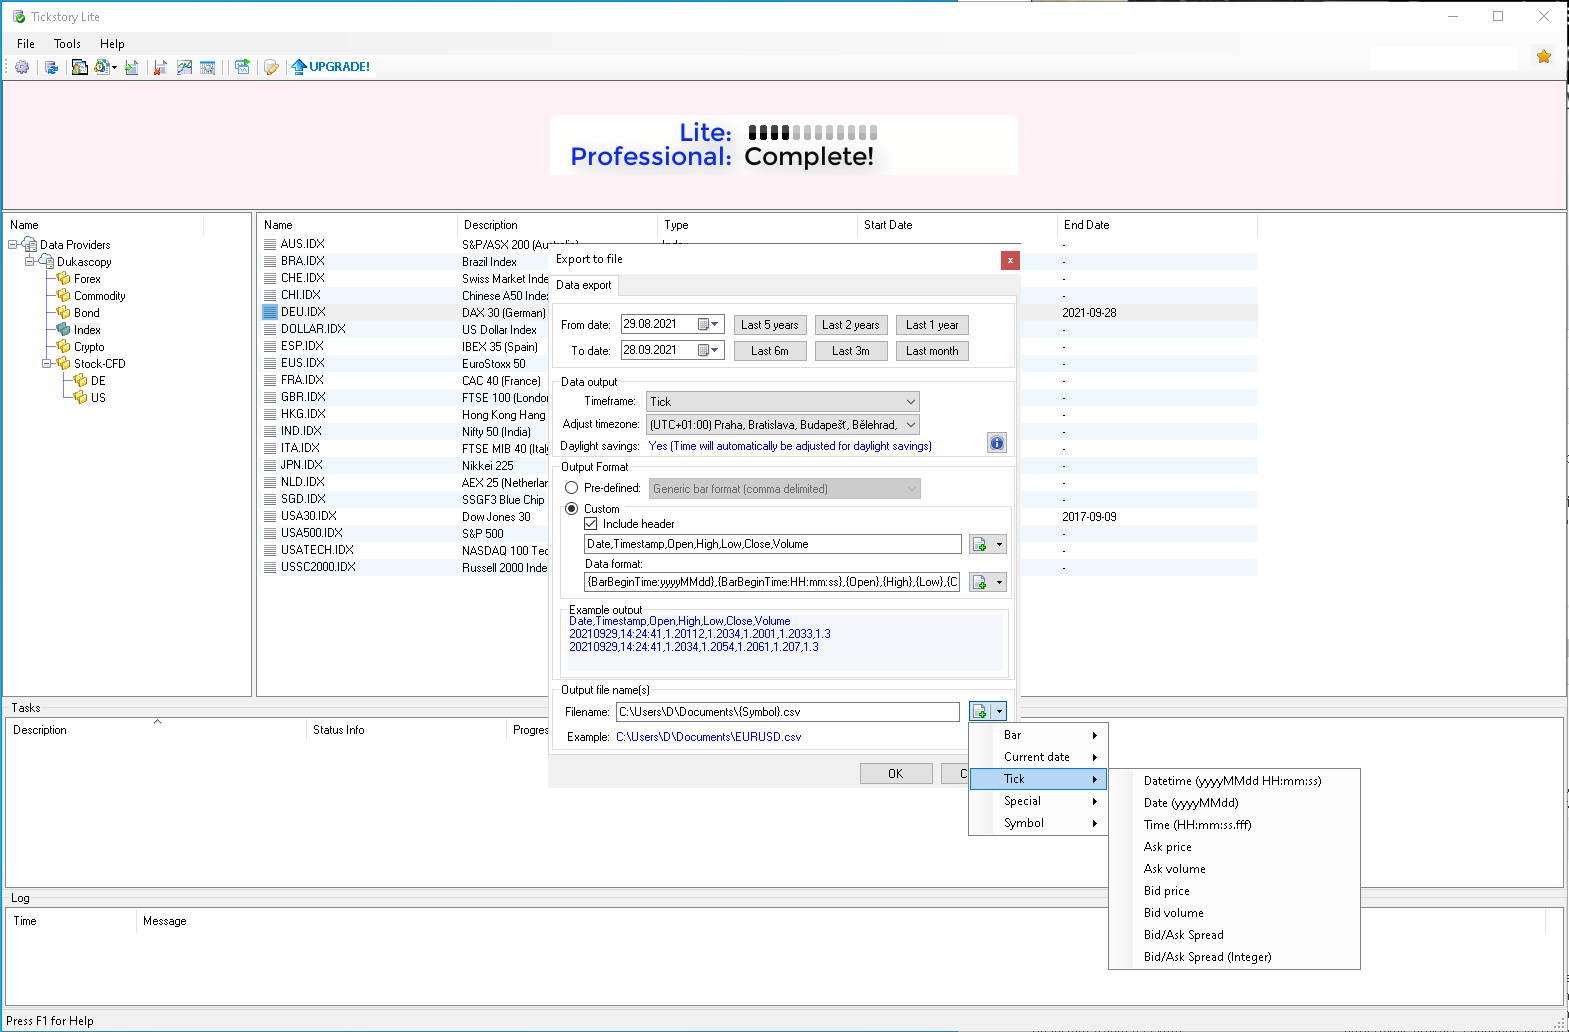
Task: Open calendar picker for From date
Action: point(709,325)
